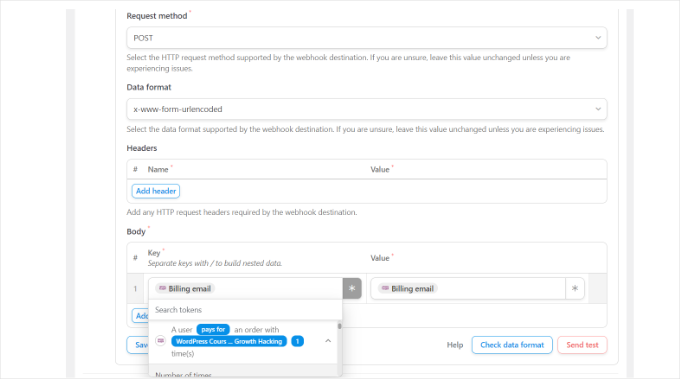Click the blue '1' times pill

pyautogui.click(x=298, y=342)
